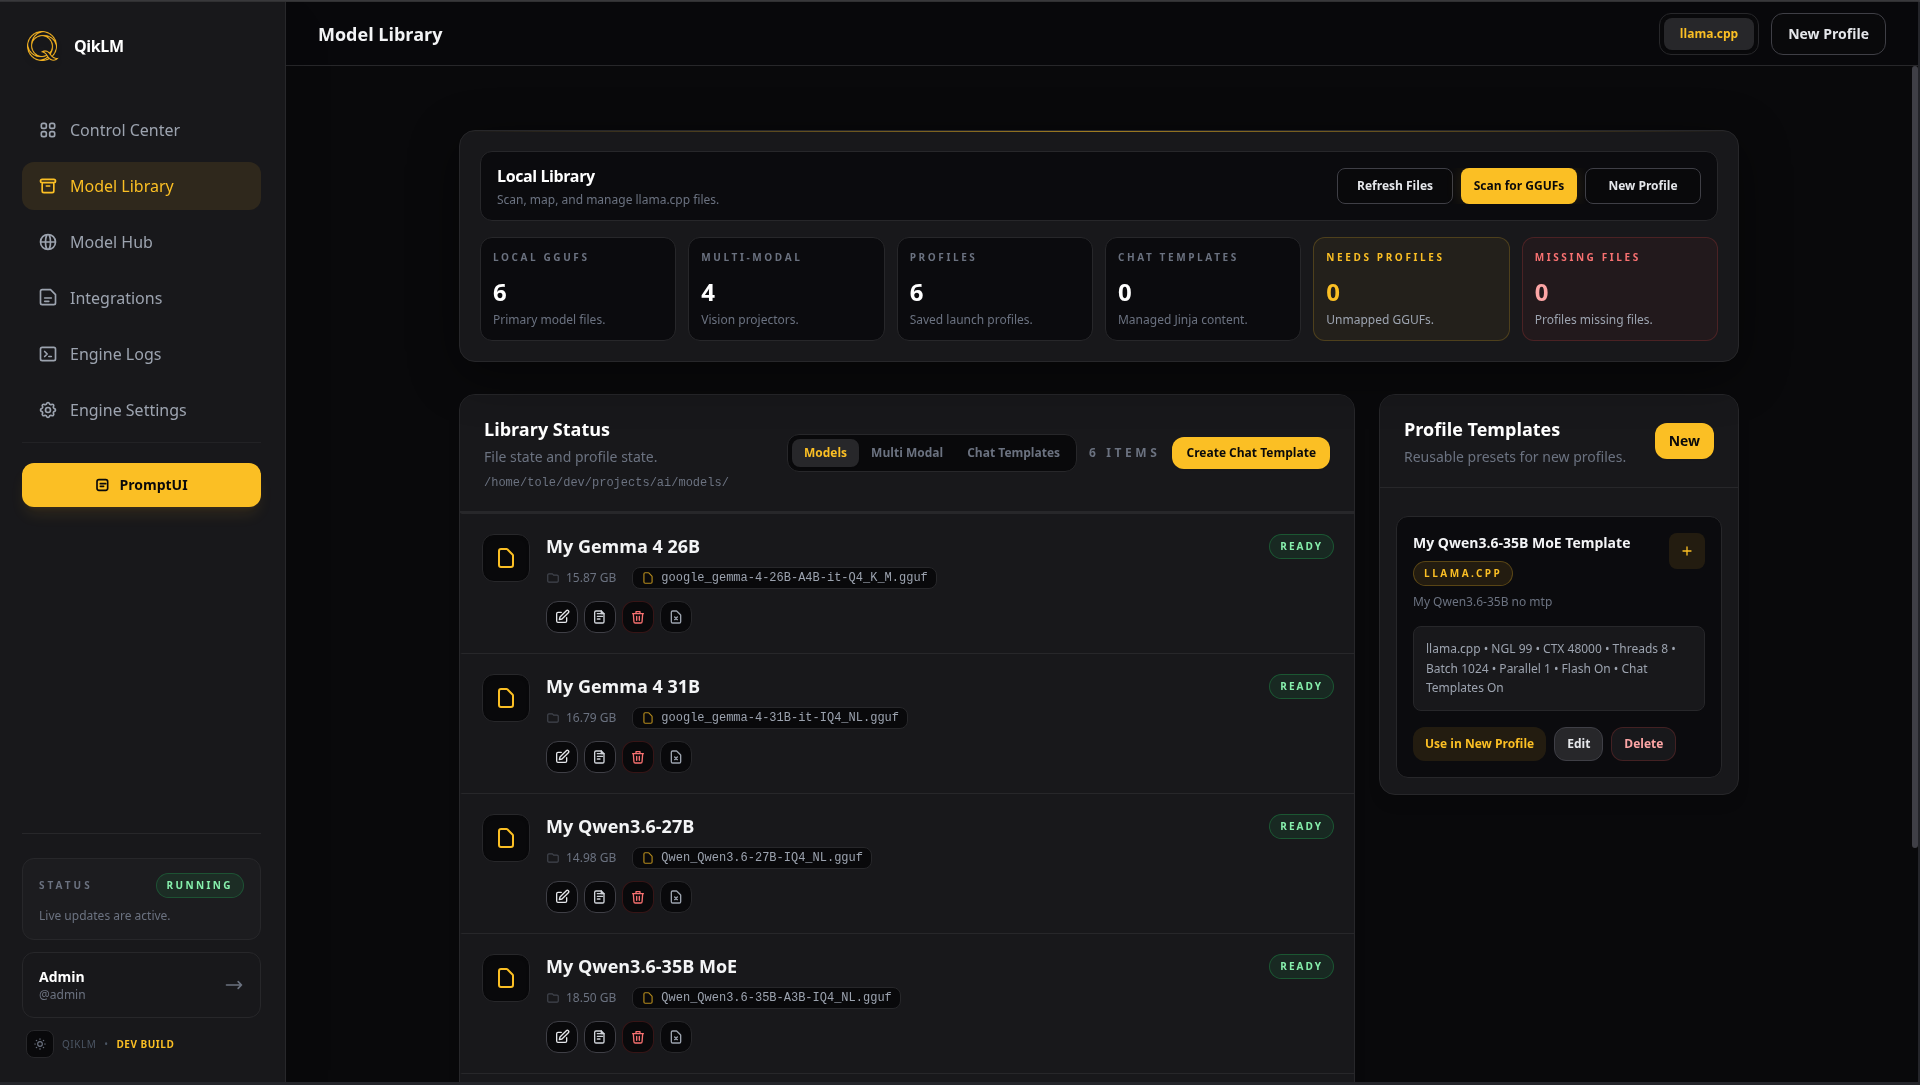
Task: Click the edit pencil icon for My Qwen3.6-27B
Action: 562,897
